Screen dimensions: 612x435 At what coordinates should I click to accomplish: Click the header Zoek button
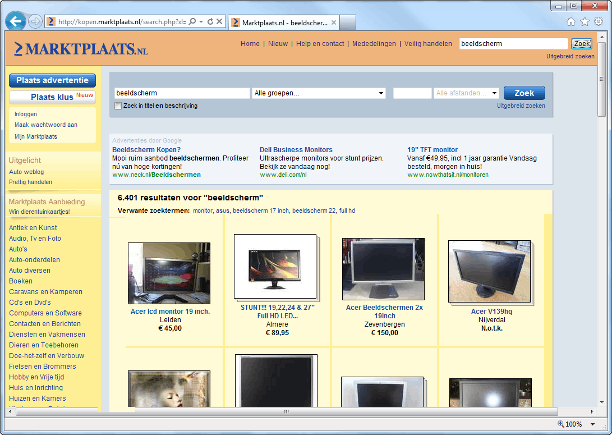[582, 44]
